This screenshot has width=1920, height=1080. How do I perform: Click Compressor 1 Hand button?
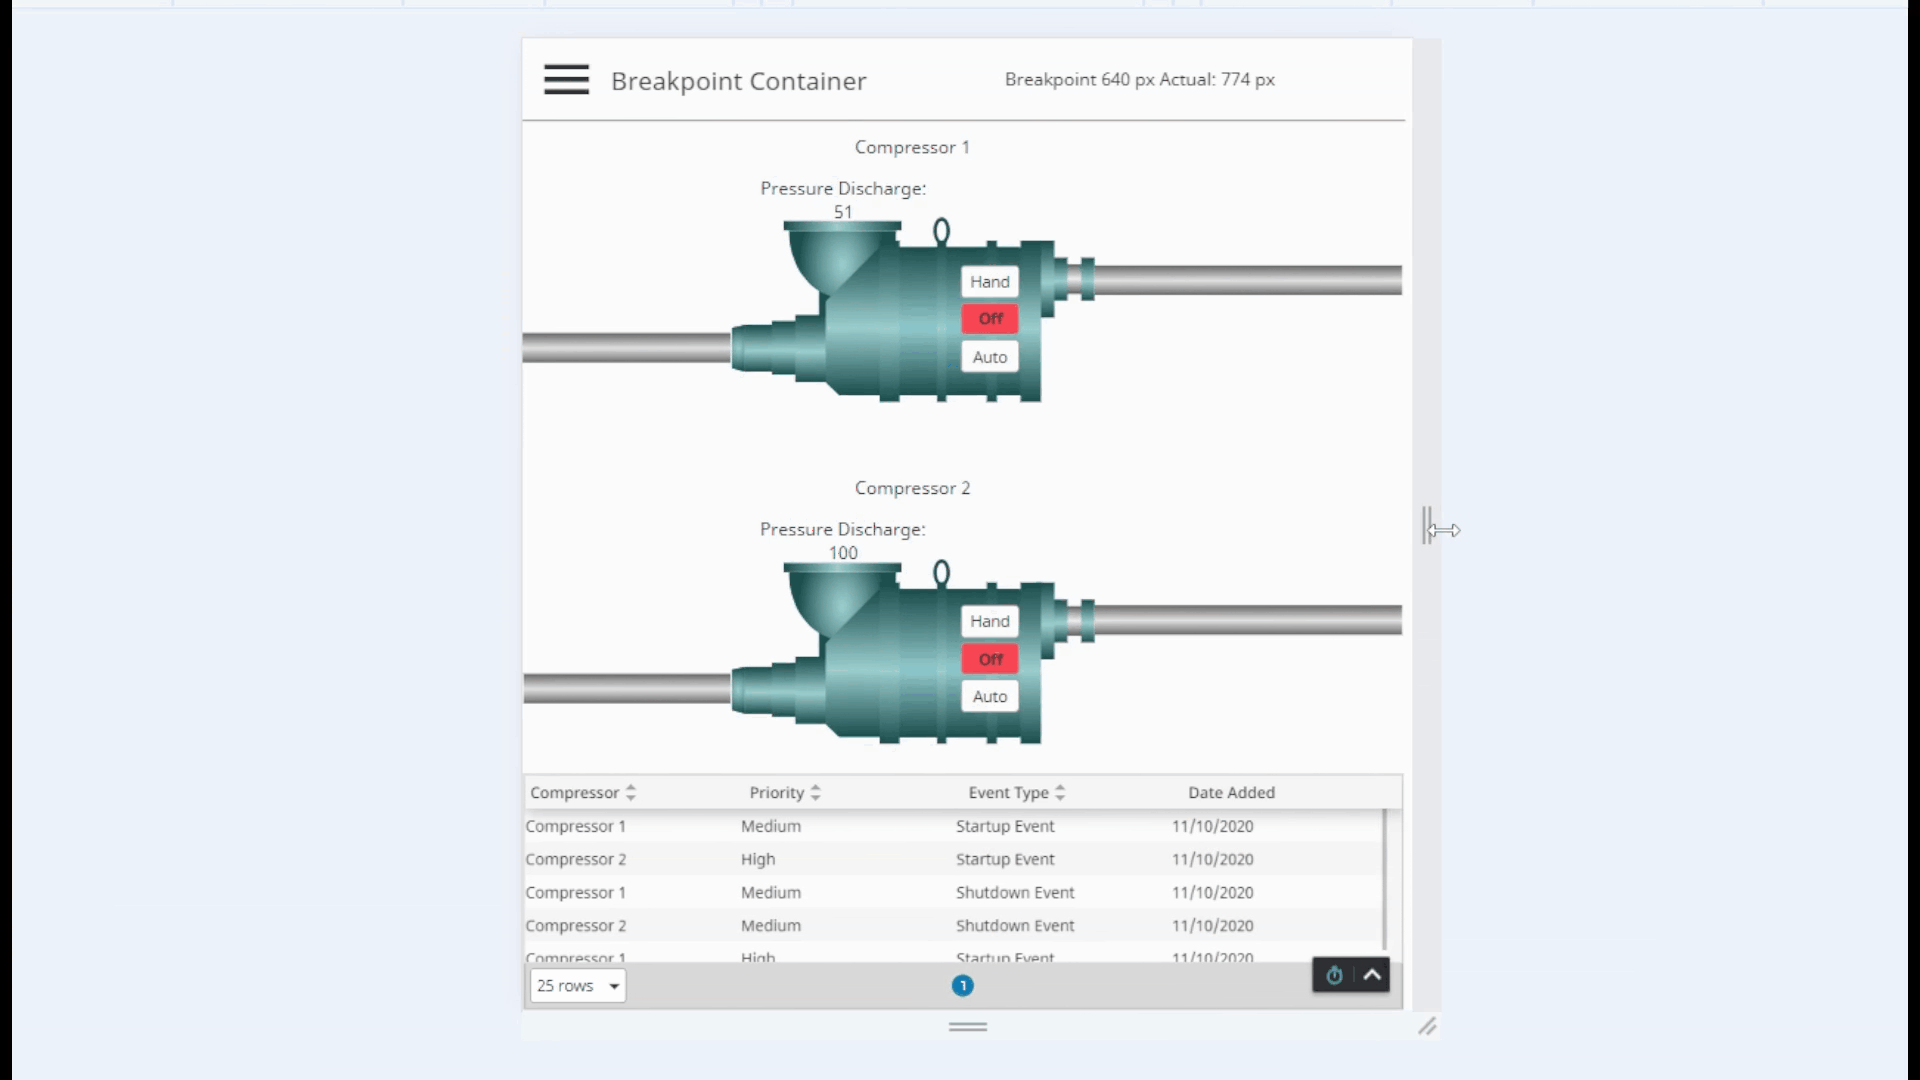[x=990, y=282]
